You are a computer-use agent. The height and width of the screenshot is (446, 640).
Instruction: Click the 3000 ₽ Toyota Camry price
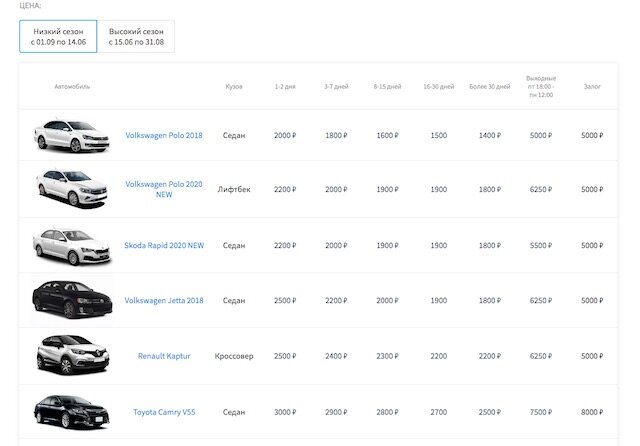click(285, 412)
